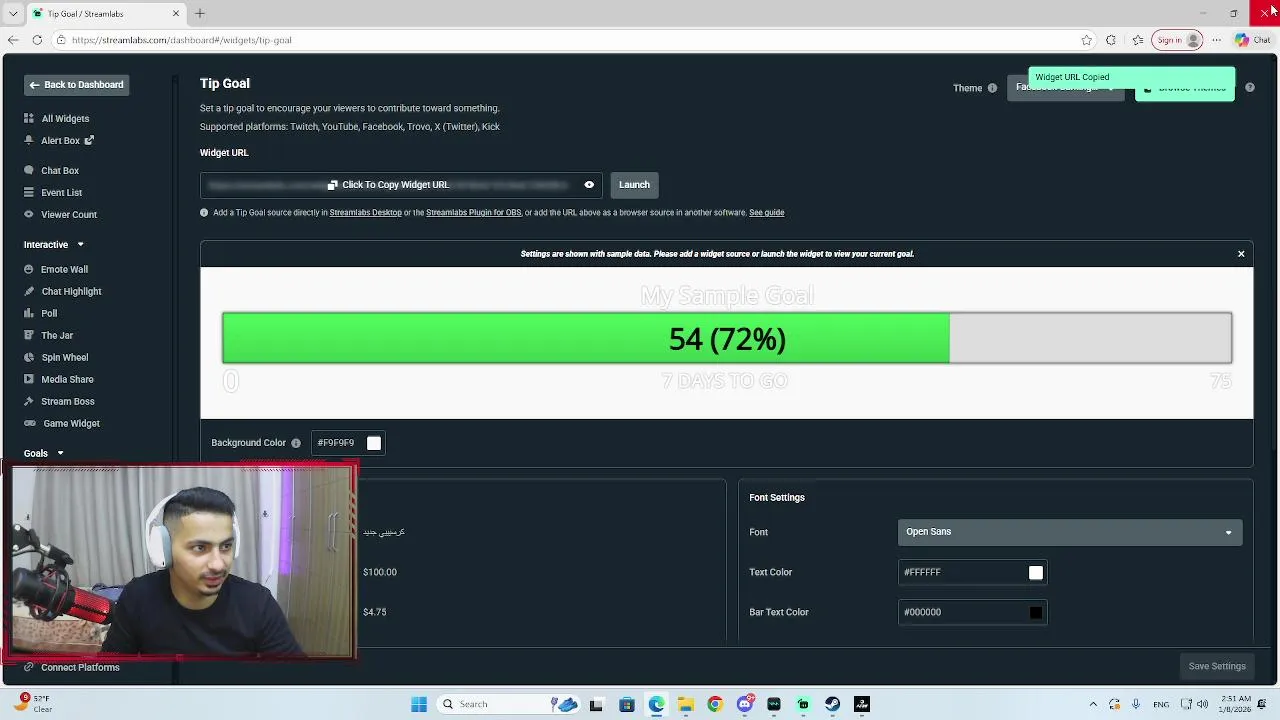Click the Theme info icon
The image size is (1280, 720).
pyautogui.click(x=992, y=88)
